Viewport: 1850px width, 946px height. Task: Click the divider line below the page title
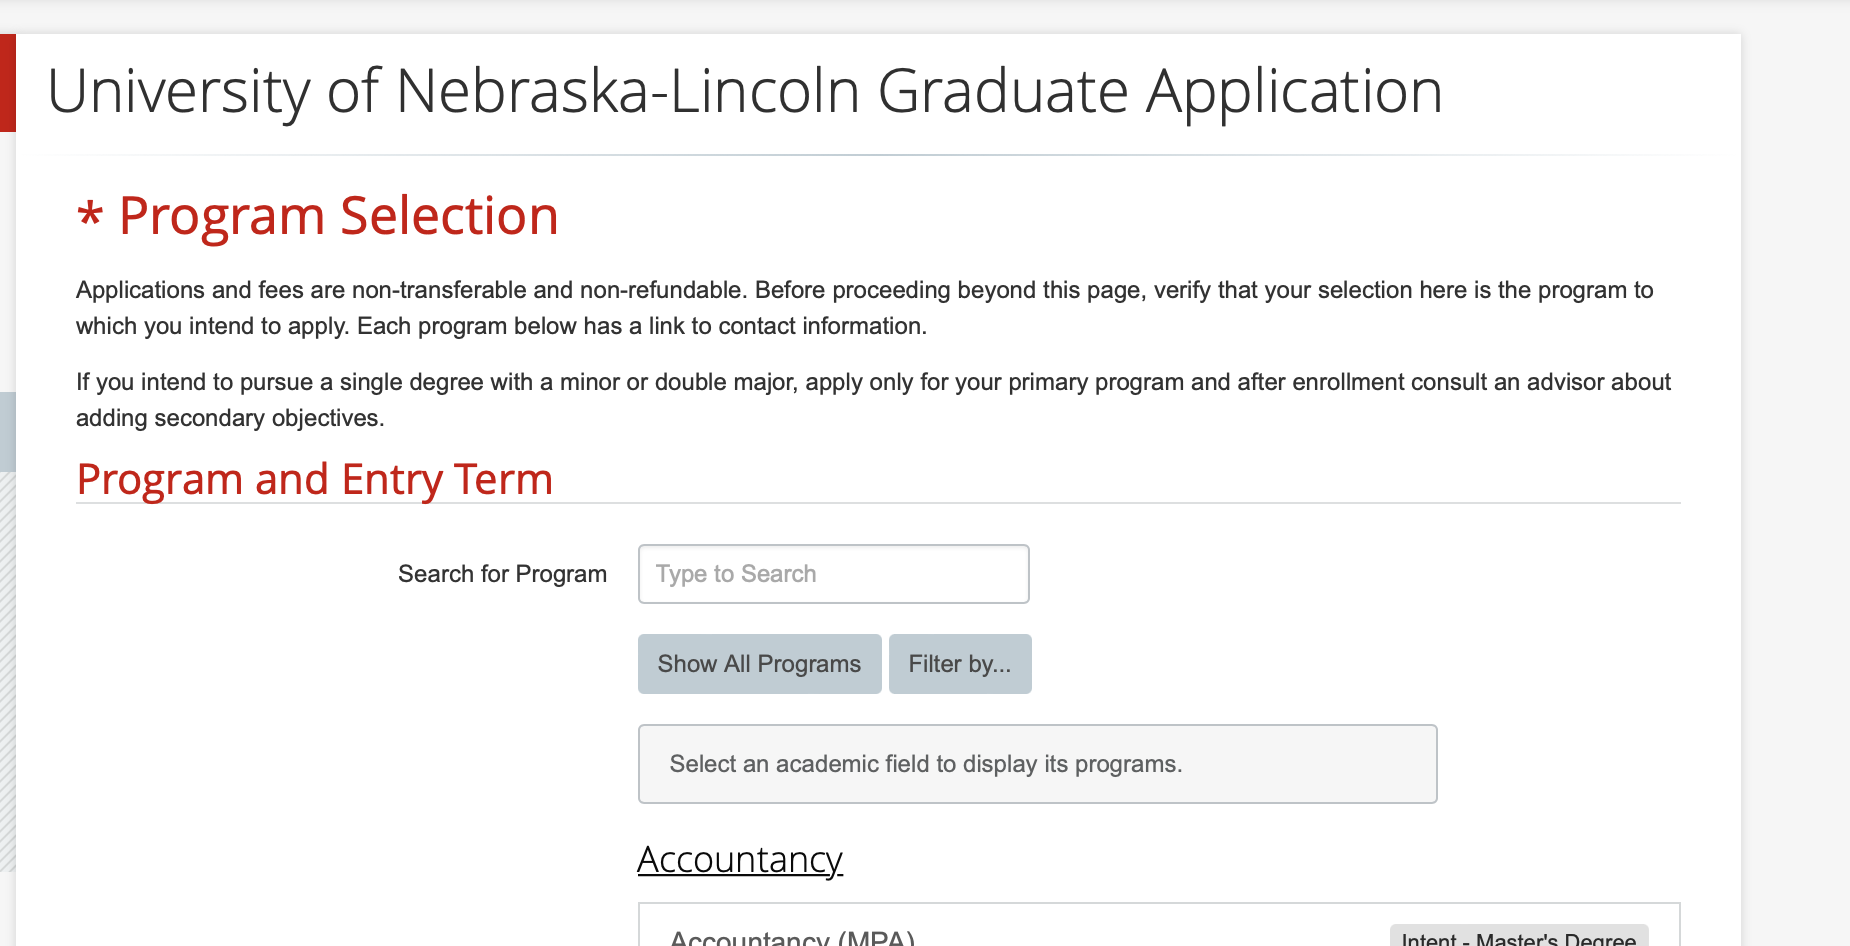[878, 155]
